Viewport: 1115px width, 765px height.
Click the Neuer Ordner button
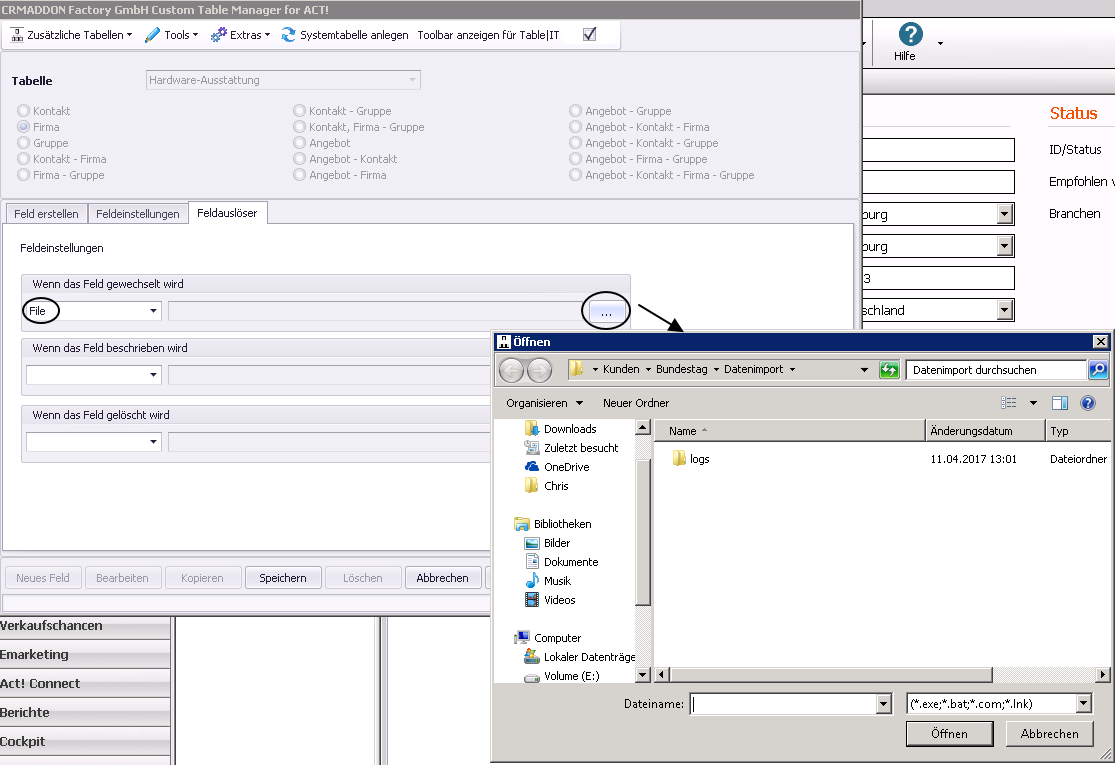tap(636, 403)
